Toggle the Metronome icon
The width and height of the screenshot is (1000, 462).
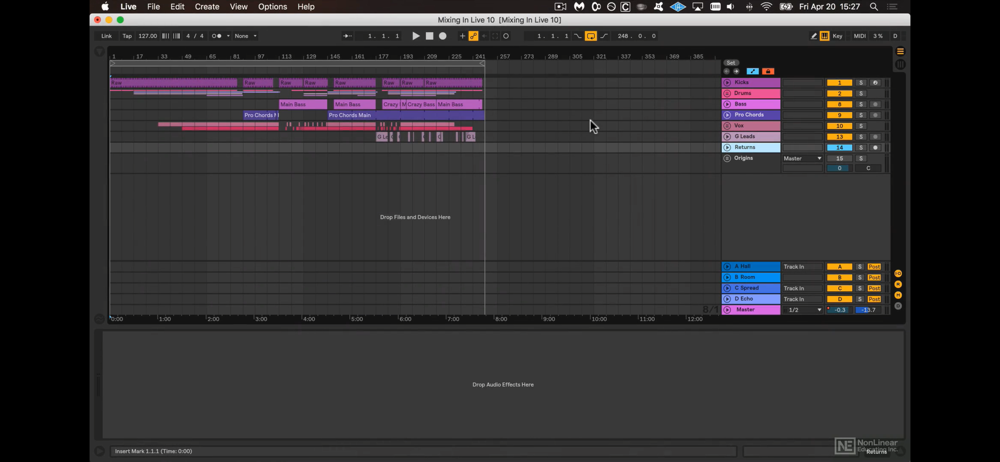[x=216, y=36]
